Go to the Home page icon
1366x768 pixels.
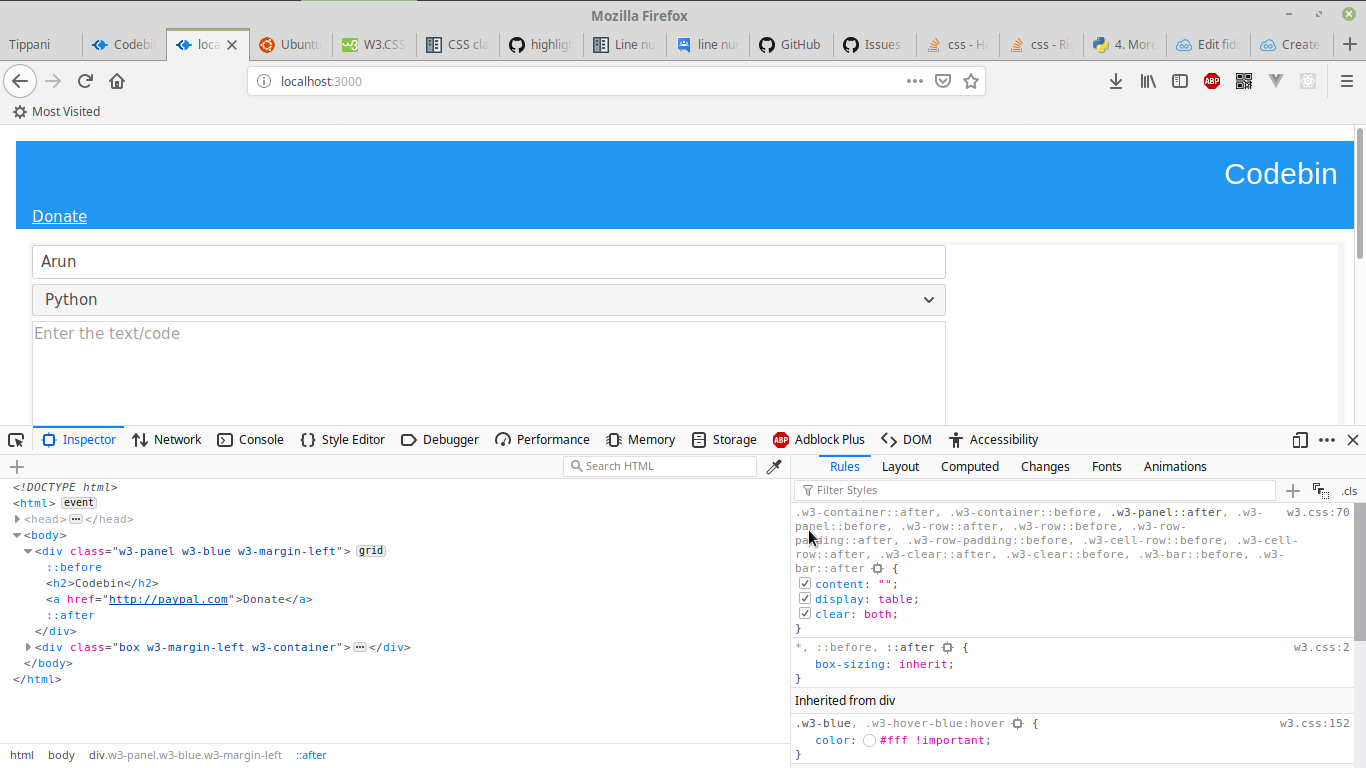117,81
